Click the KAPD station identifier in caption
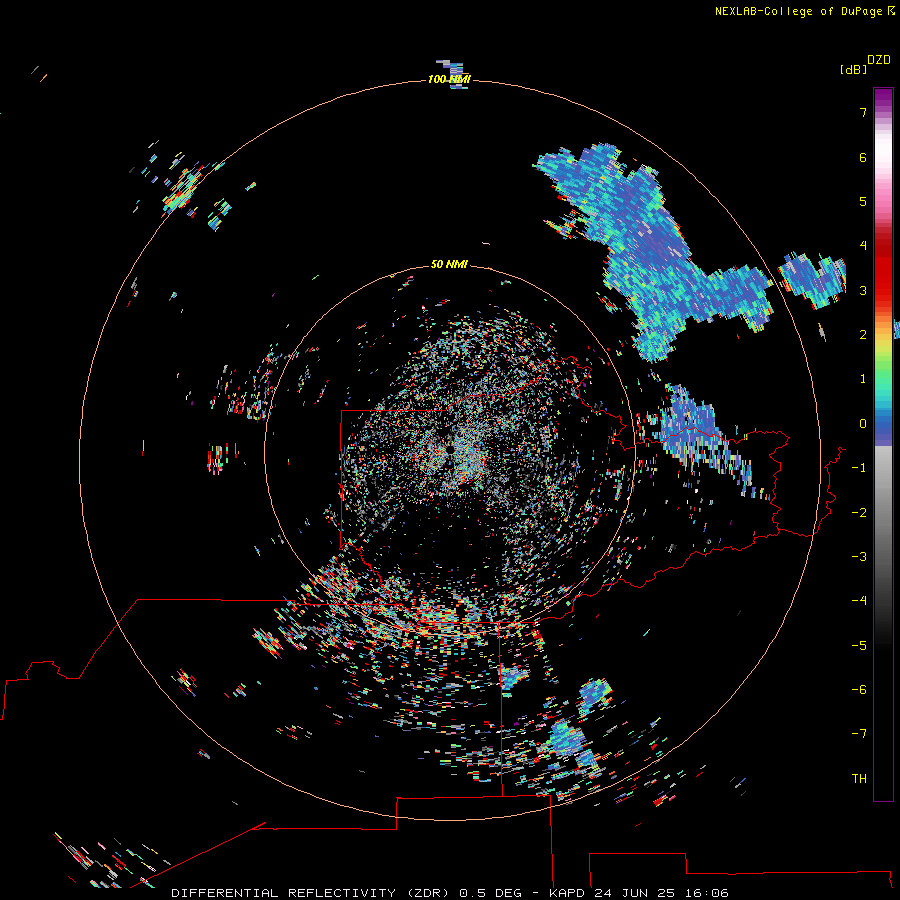 point(567,893)
